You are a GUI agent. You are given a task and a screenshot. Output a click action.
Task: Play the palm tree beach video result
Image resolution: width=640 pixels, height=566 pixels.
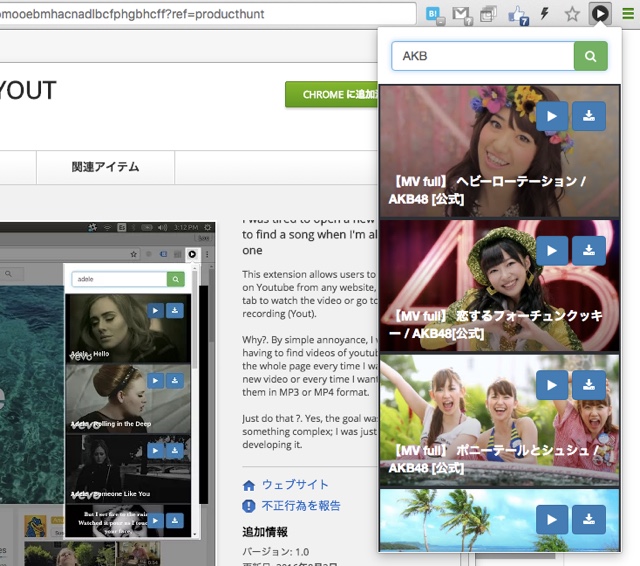(x=552, y=519)
